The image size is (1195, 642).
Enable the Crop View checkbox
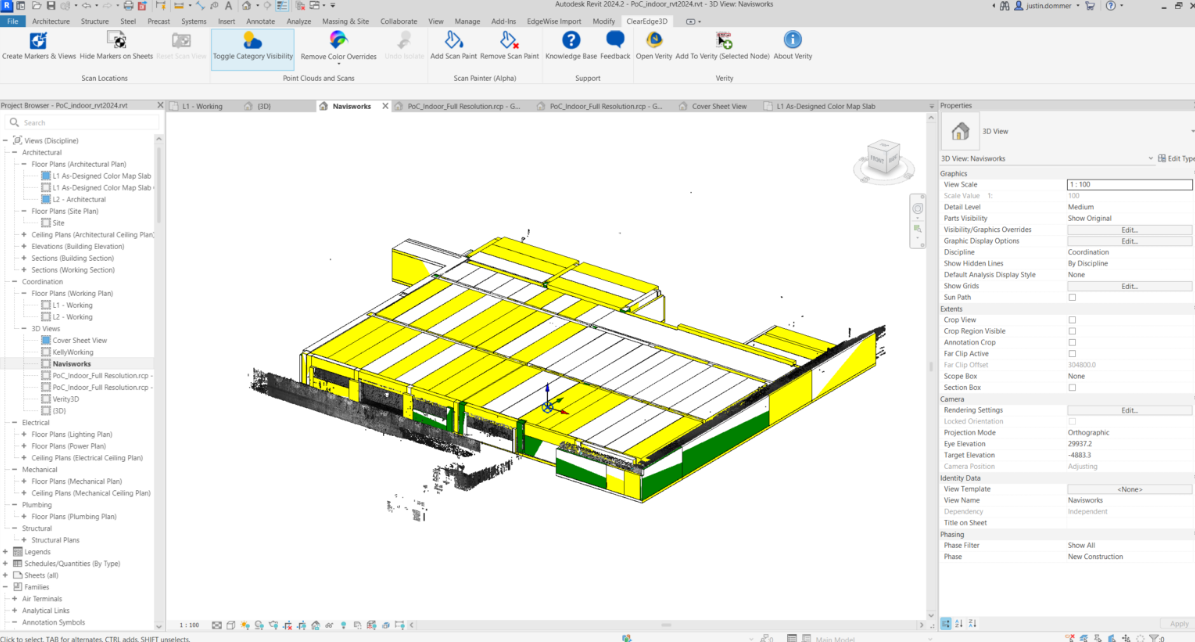click(x=1072, y=320)
